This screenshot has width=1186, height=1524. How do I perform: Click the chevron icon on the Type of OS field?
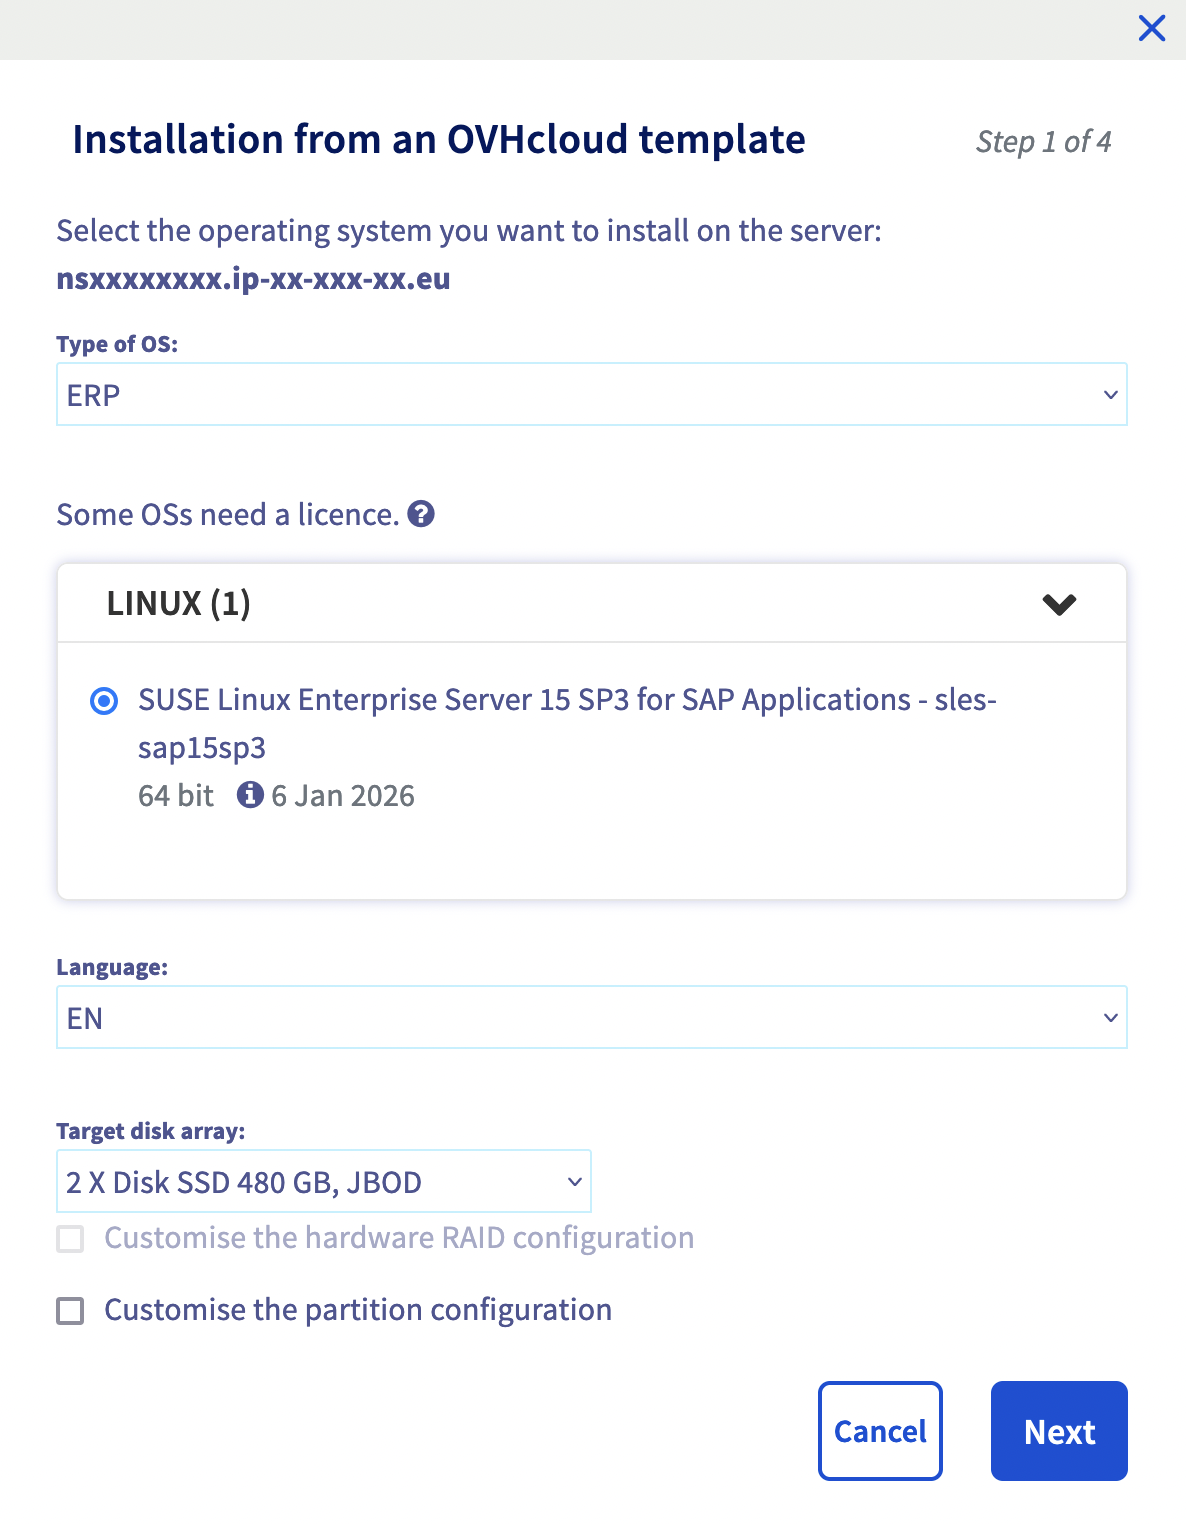click(x=1109, y=395)
